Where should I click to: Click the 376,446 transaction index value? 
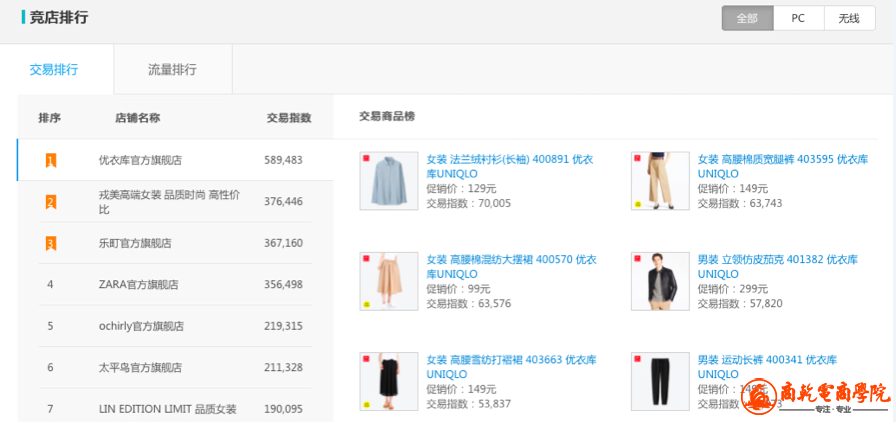click(x=283, y=201)
